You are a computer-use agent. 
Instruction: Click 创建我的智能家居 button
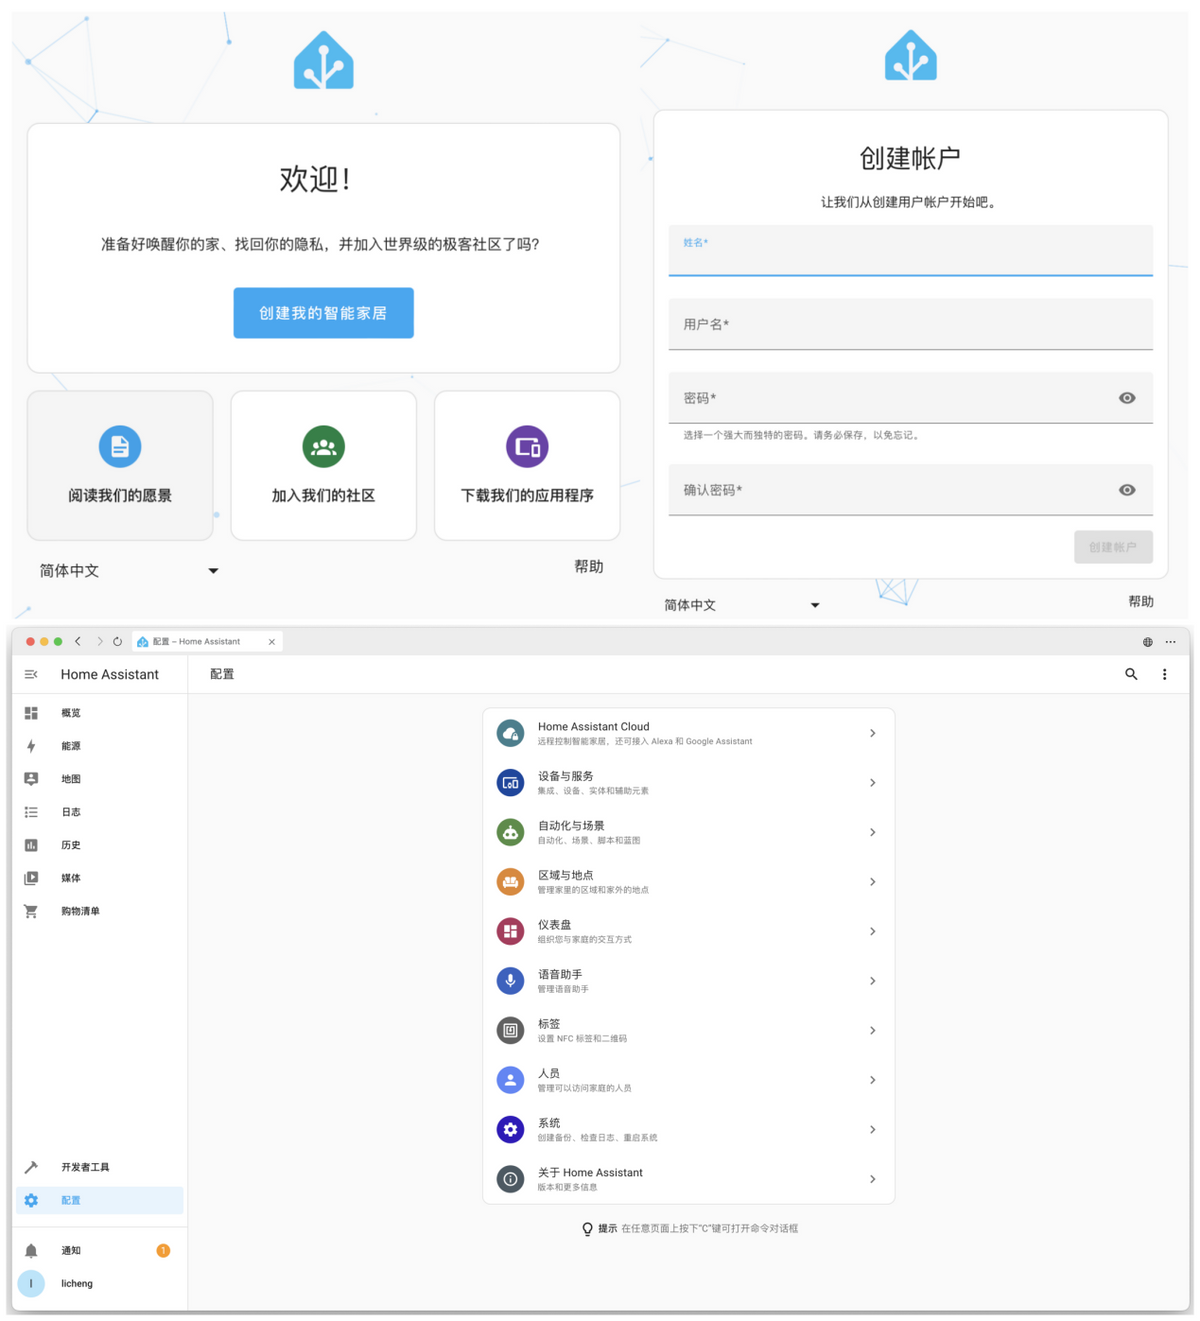pyautogui.click(x=323, y=313)
